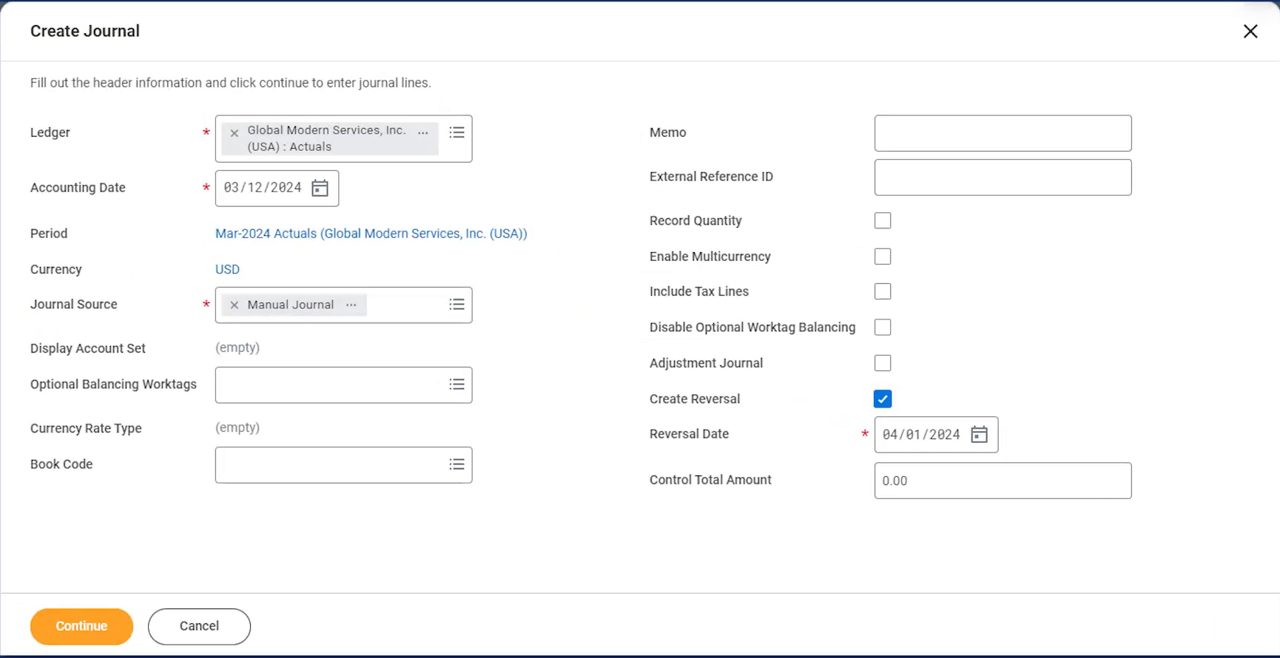This screenshot has width=1280, height=658.
Task: Open the Book Code prompt list icon
Action: pyautogui.click(x=456, y=464)
